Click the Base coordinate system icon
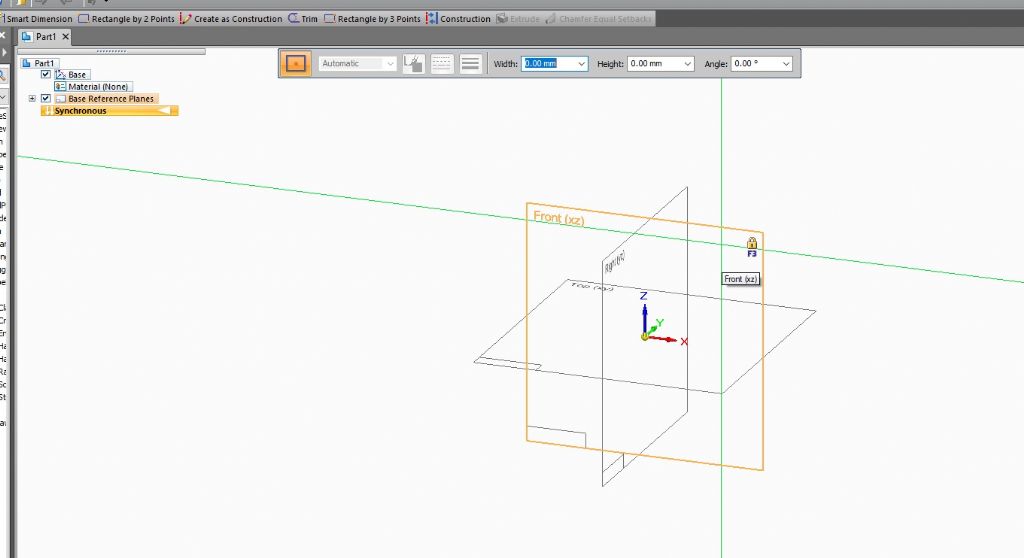The width and height of the screenshot is (1024, 558). pyautogui.click(x=61, y=74)
